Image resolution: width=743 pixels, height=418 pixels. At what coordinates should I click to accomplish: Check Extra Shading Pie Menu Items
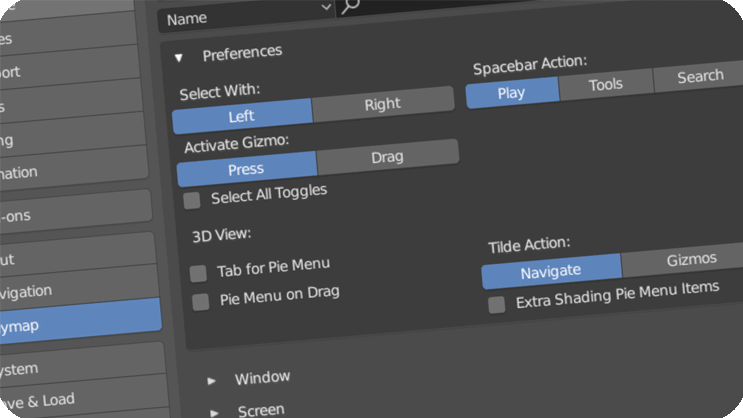point(497,304)
